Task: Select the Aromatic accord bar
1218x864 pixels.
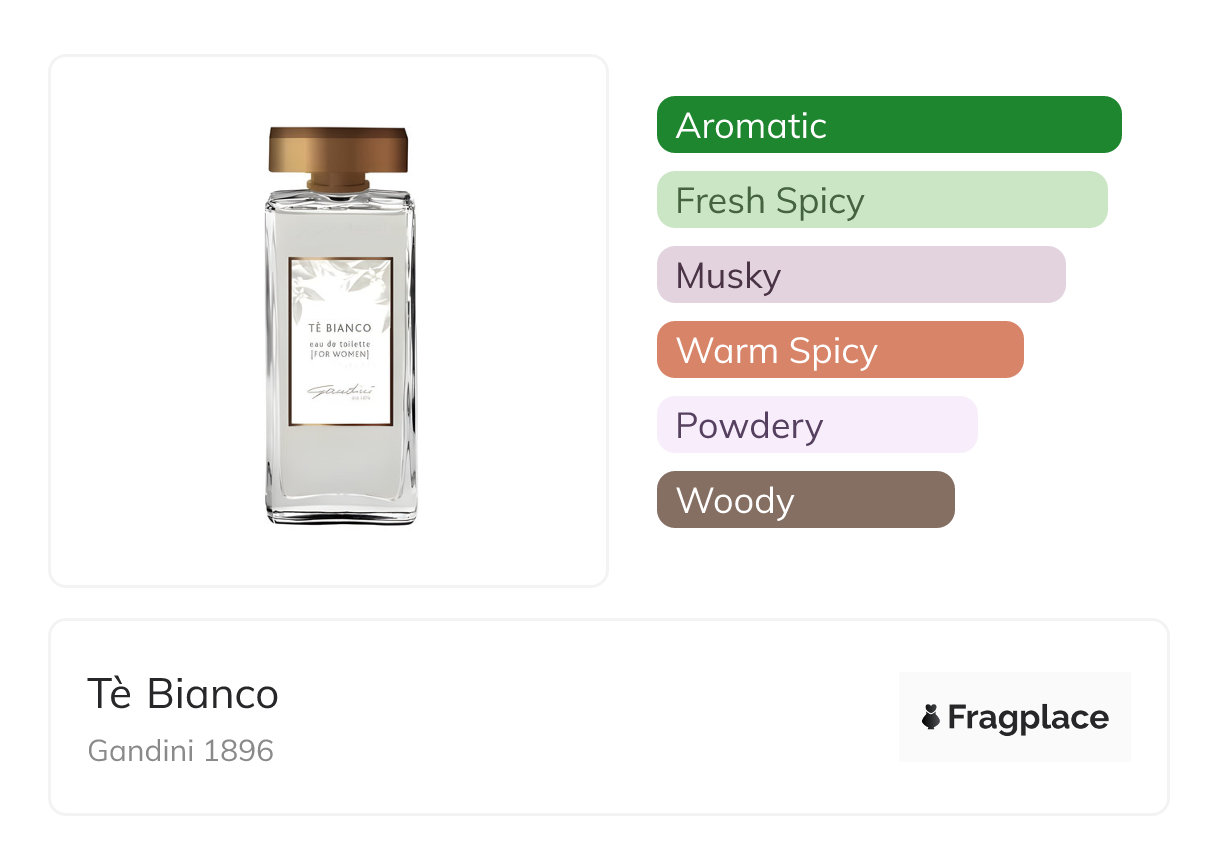Action: point(888,125)
